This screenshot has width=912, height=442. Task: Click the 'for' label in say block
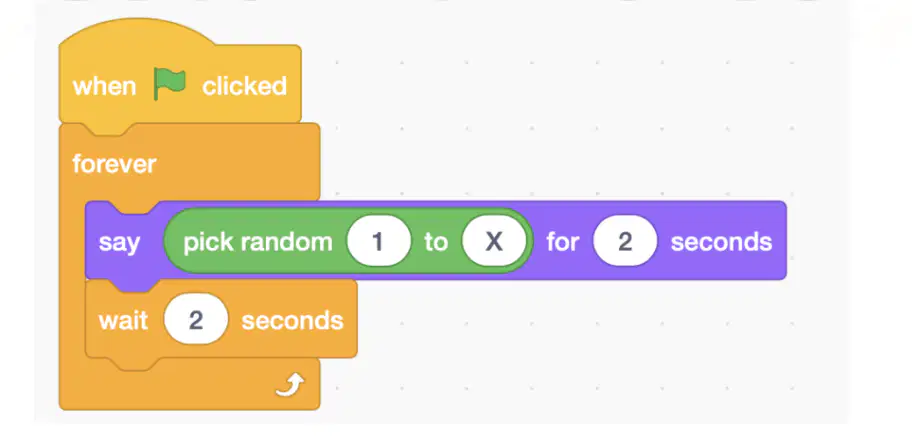tap(562, 241)
